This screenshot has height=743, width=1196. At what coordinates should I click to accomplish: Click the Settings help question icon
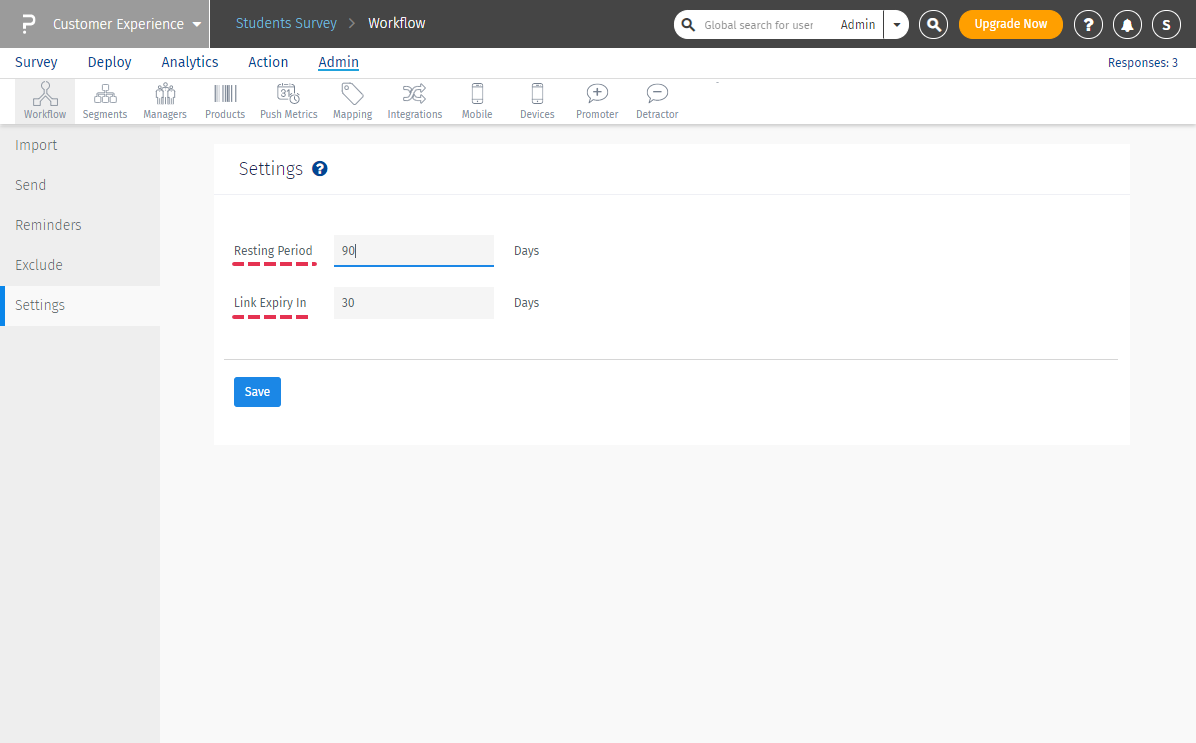[x=320, y=169]
